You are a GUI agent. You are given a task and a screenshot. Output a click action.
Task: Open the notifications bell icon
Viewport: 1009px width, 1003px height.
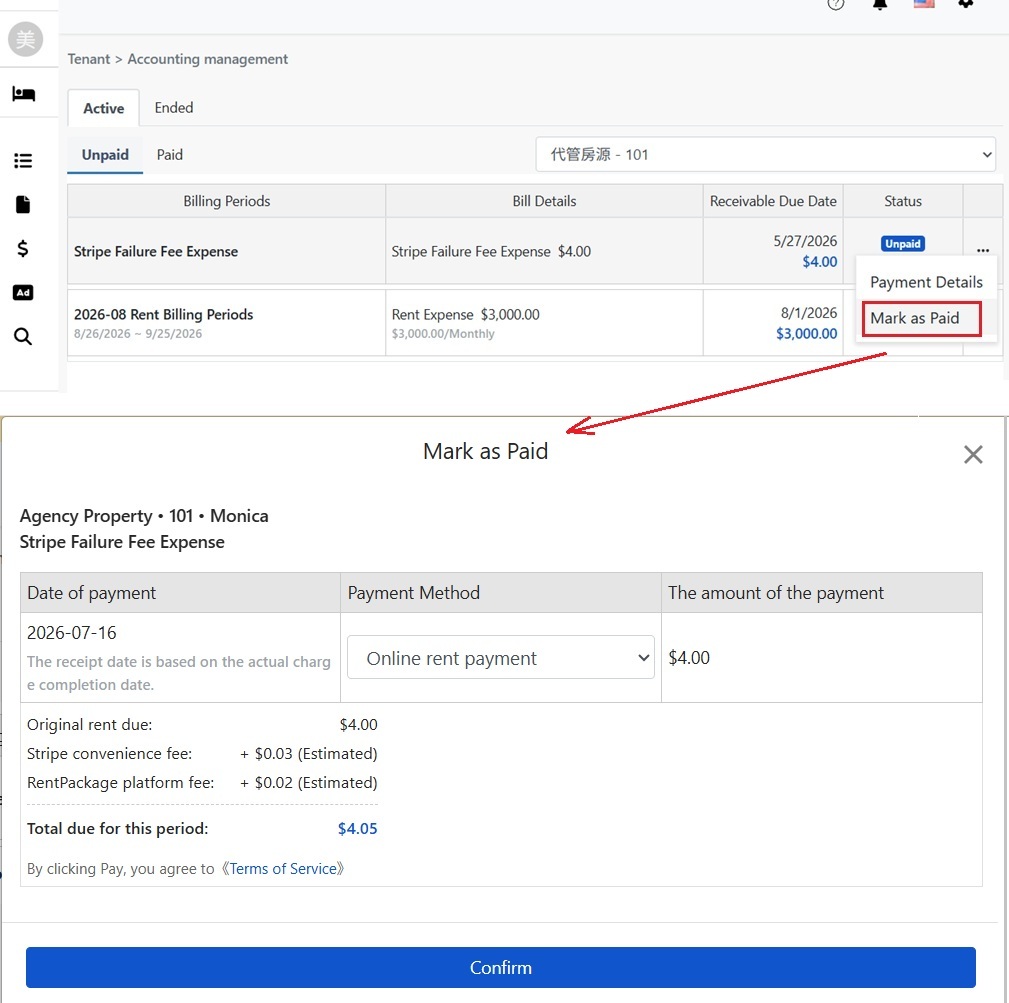[880, 4]
